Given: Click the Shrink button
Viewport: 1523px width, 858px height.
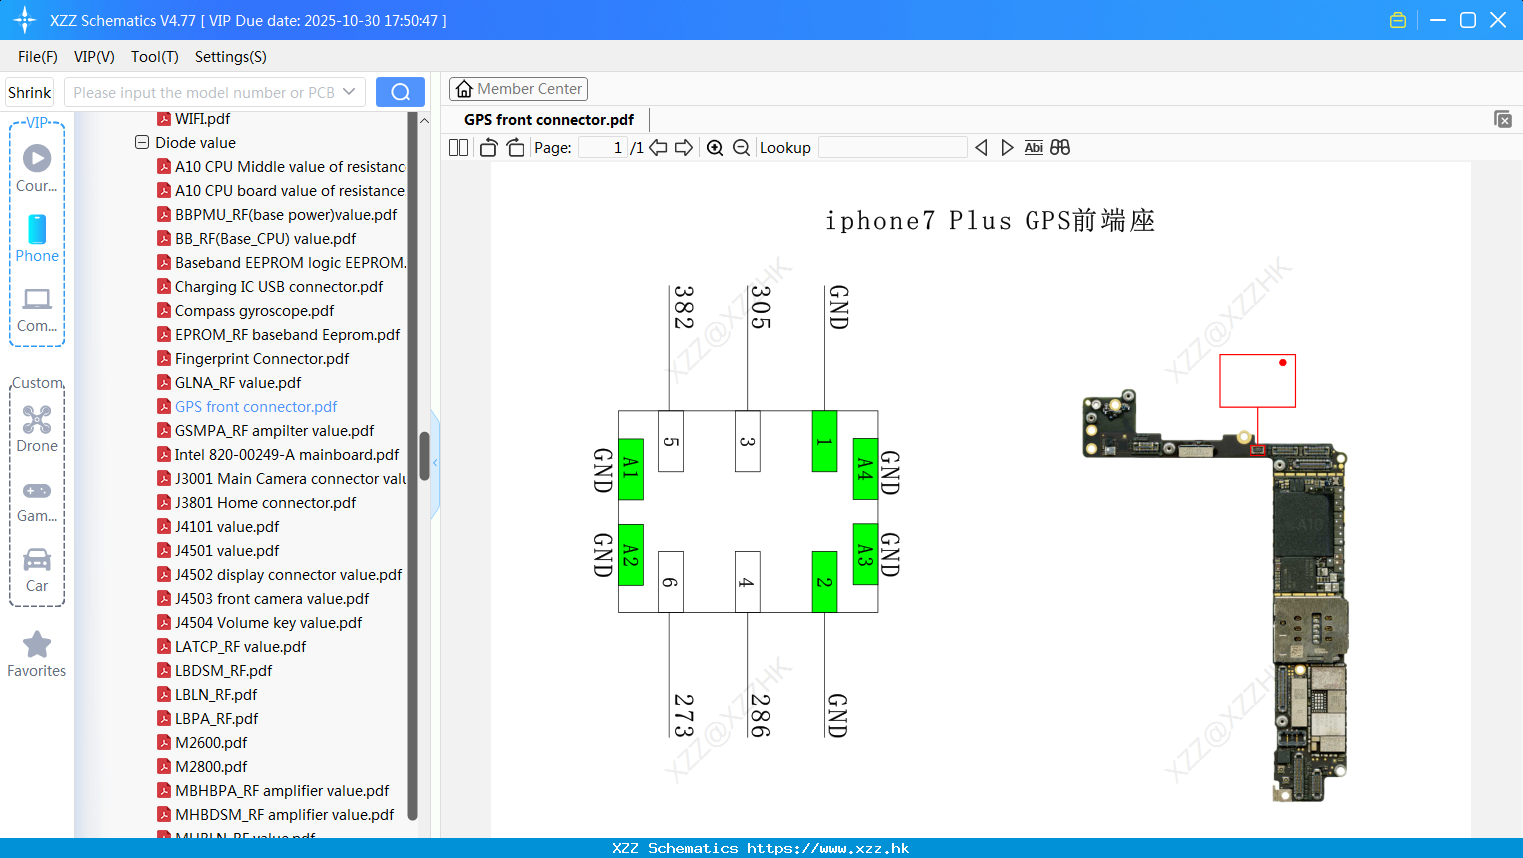Looking at the screenshot, I should click(30, 92).
